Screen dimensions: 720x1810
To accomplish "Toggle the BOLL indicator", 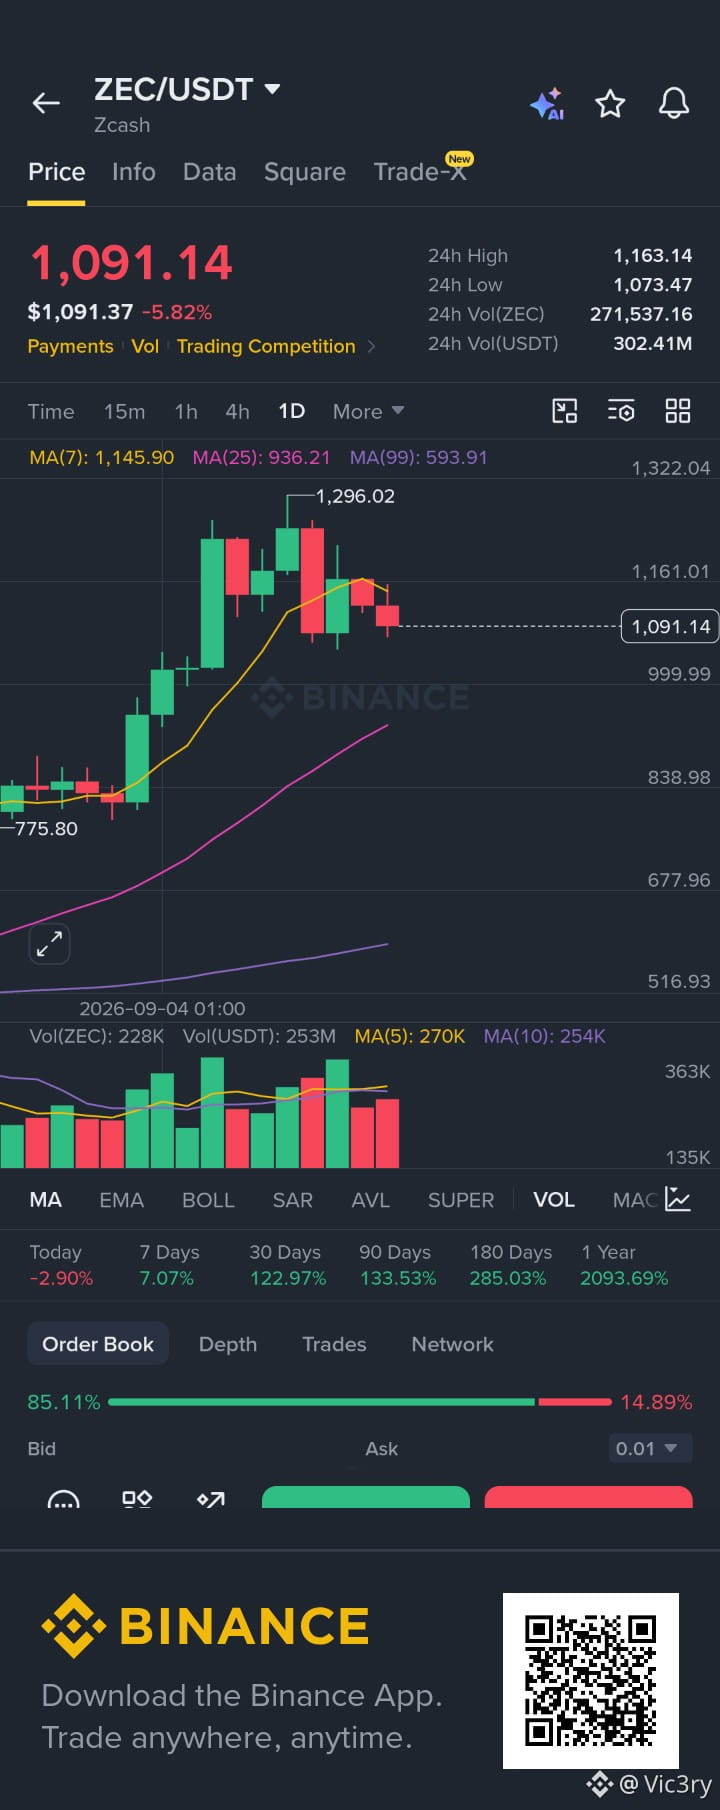I will point(208,1200).
